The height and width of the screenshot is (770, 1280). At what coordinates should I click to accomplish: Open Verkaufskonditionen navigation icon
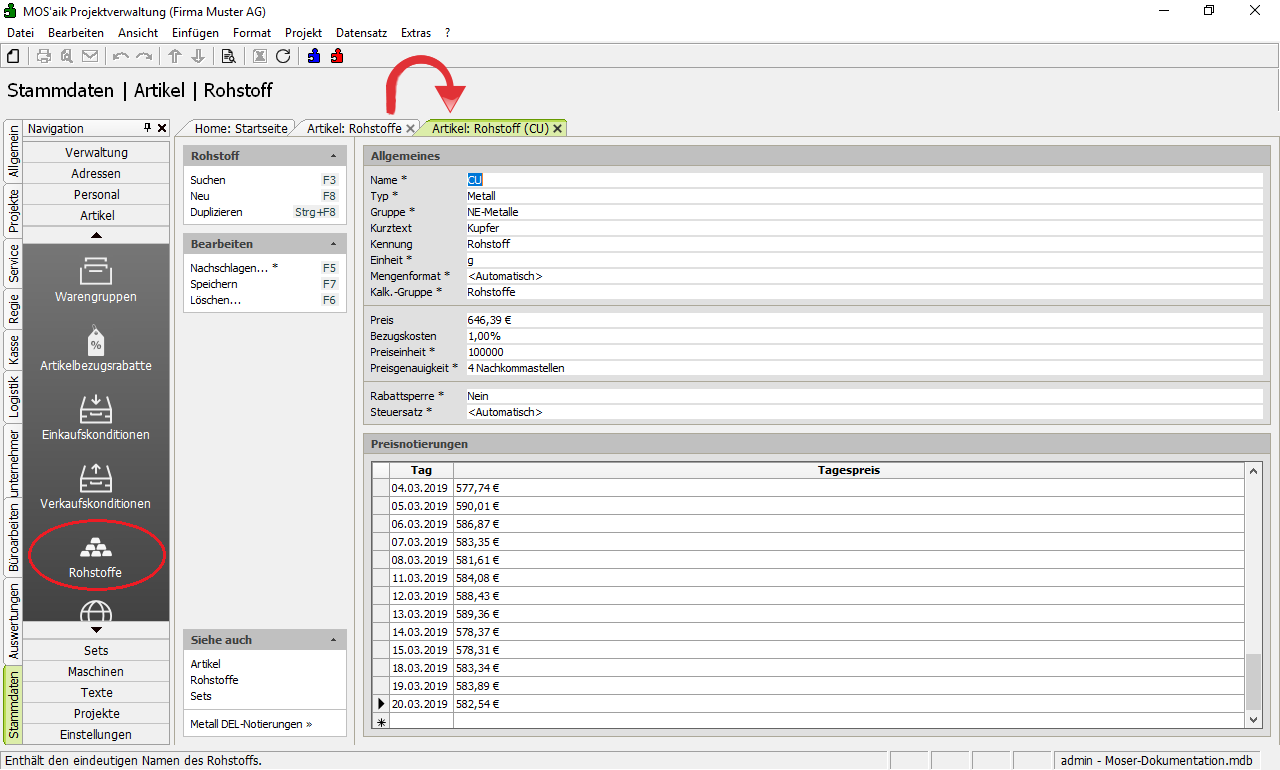click(96, 486)
